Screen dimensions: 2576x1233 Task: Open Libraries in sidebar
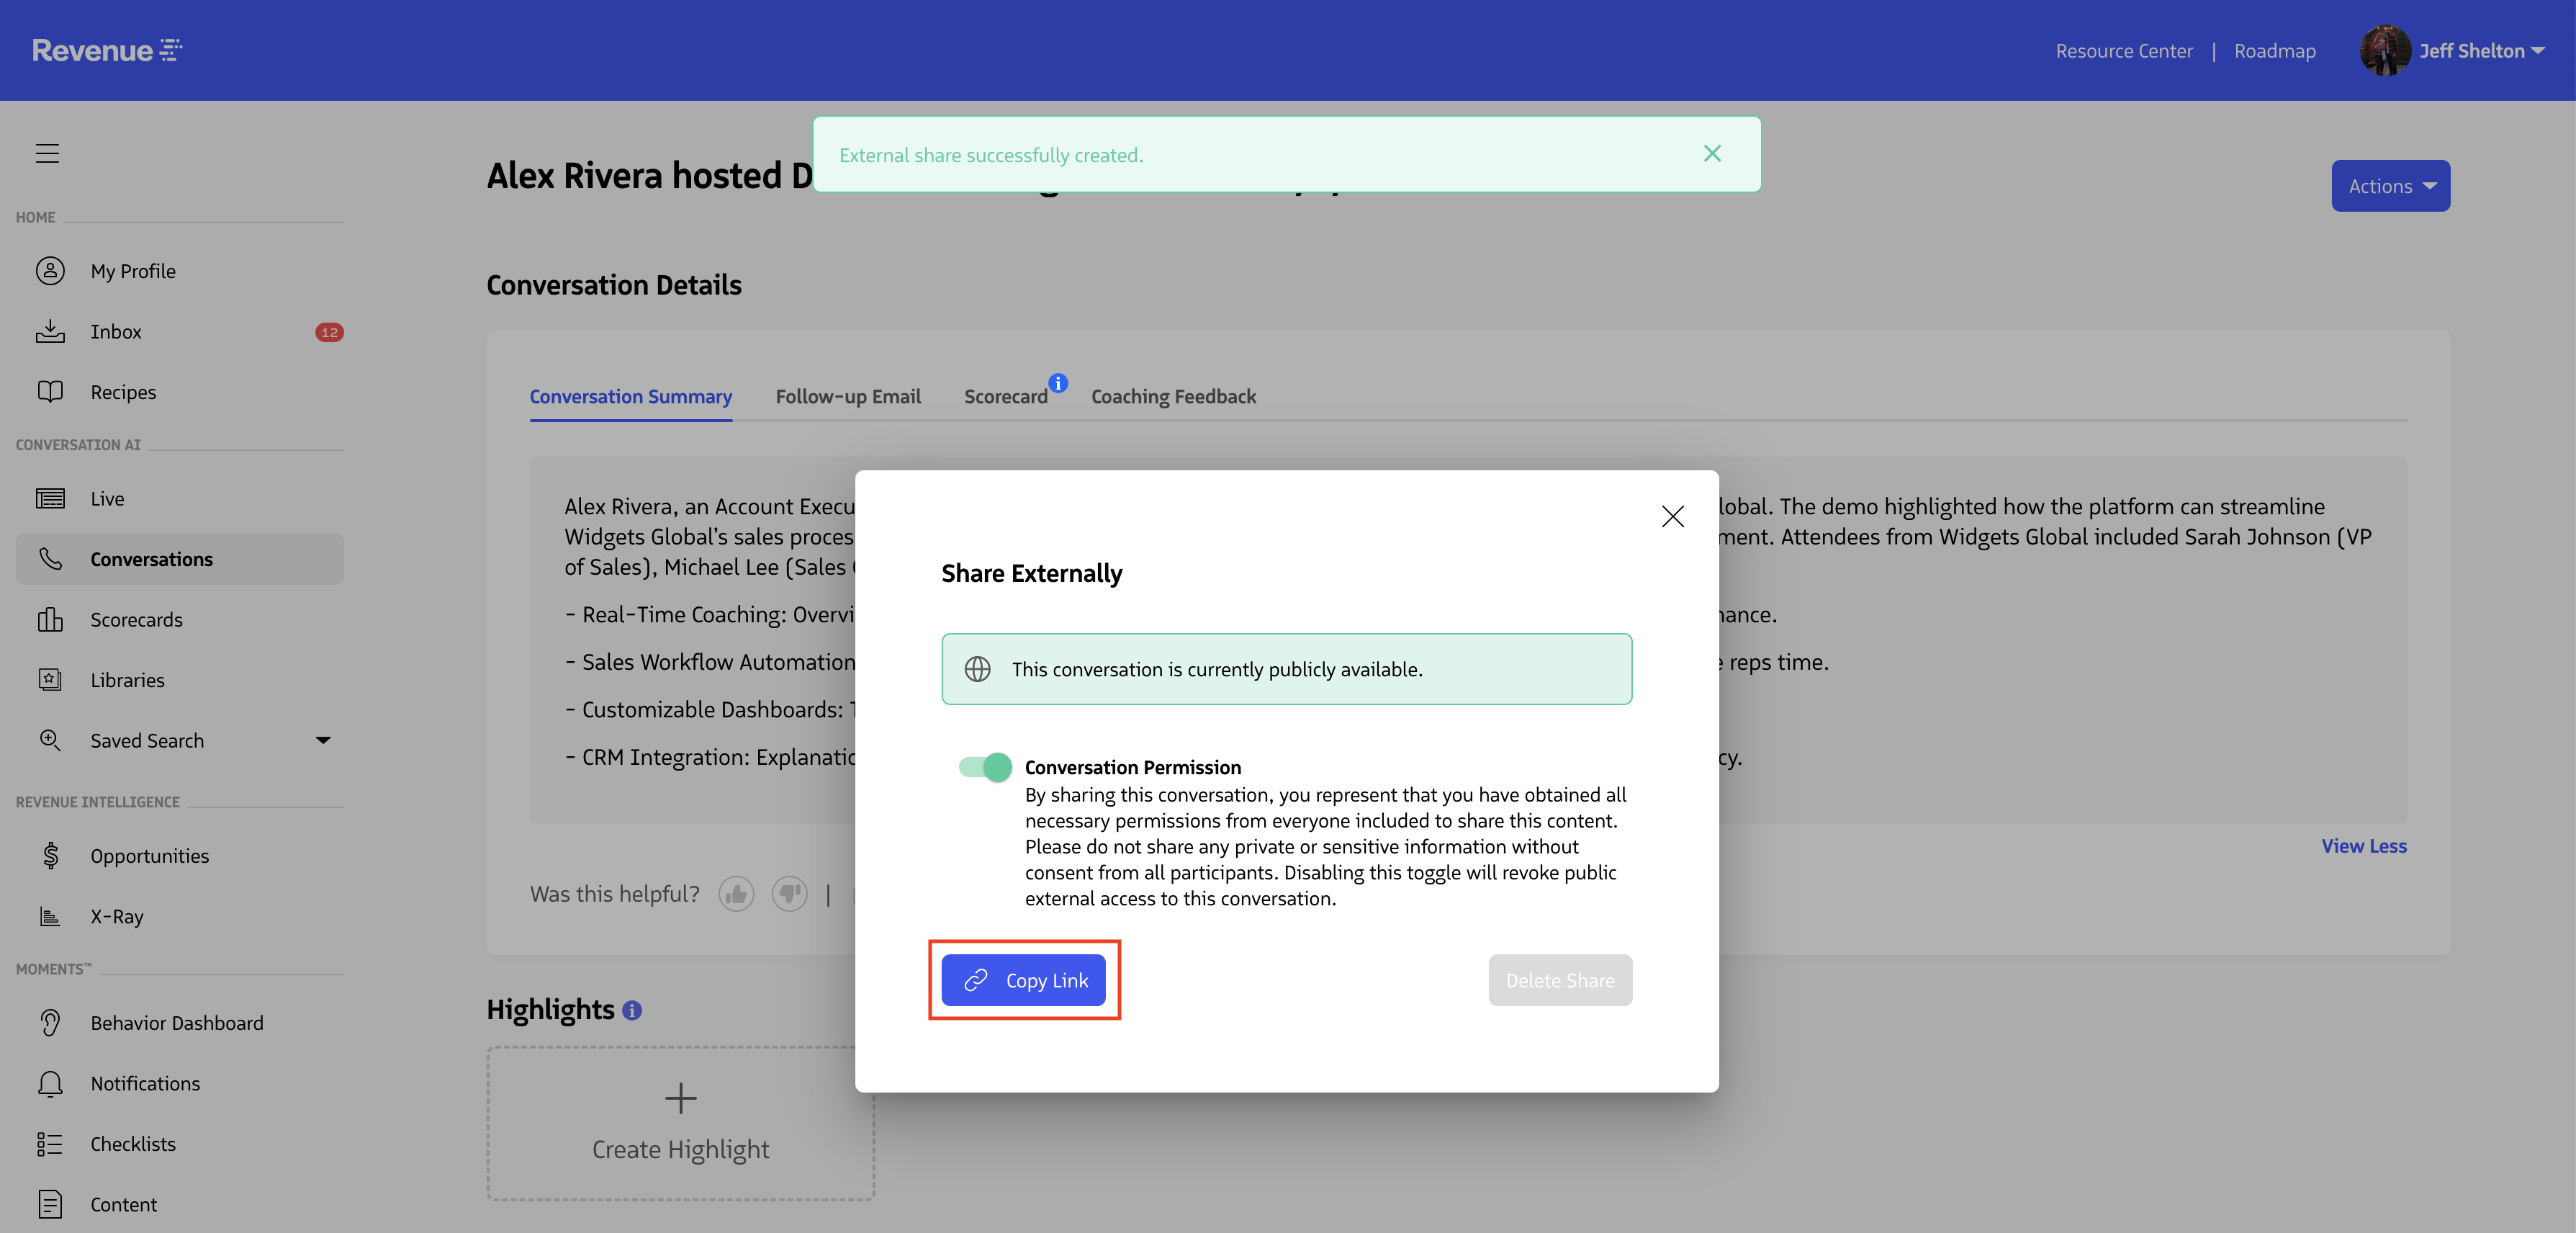pos(127,680)
